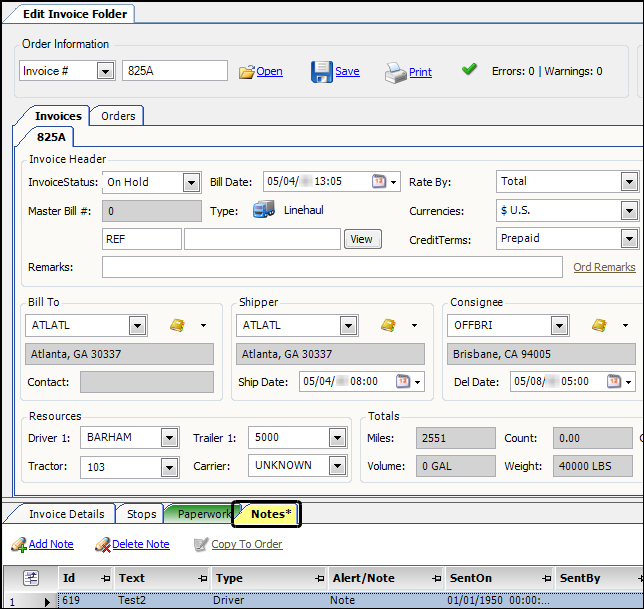Click the green validation checkmark icon
Viewport: 644px width, 609px height.
click(x=469, y=69)
